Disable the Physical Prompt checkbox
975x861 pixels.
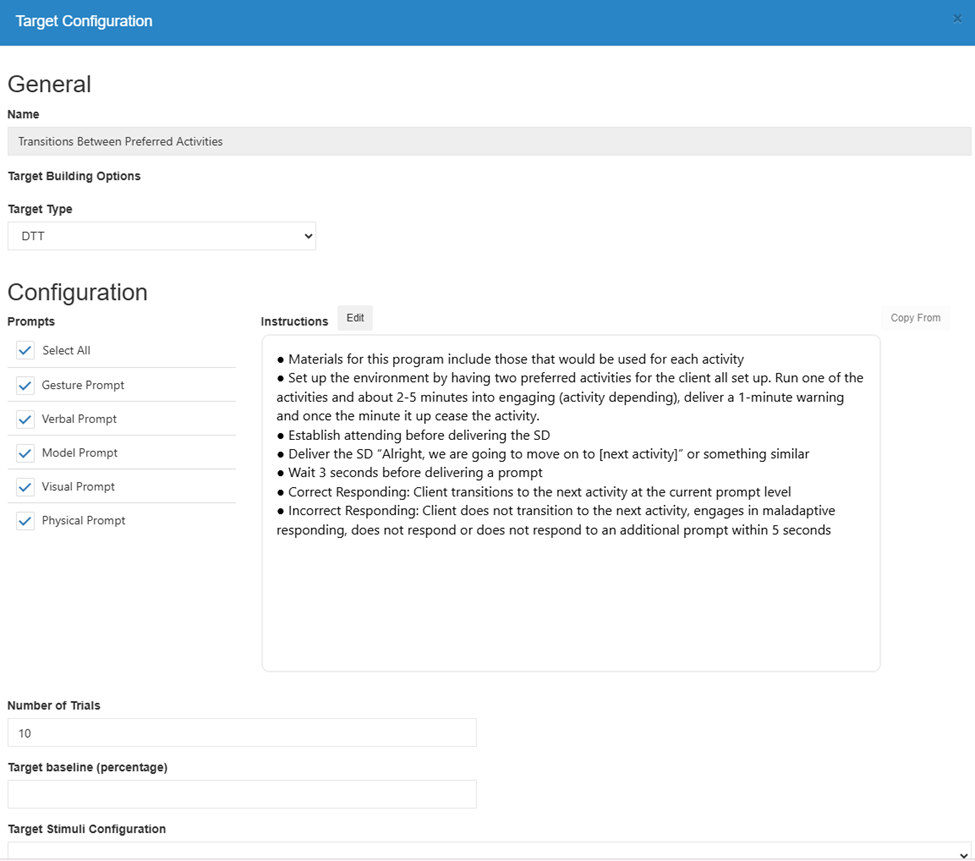pos(25,521)
